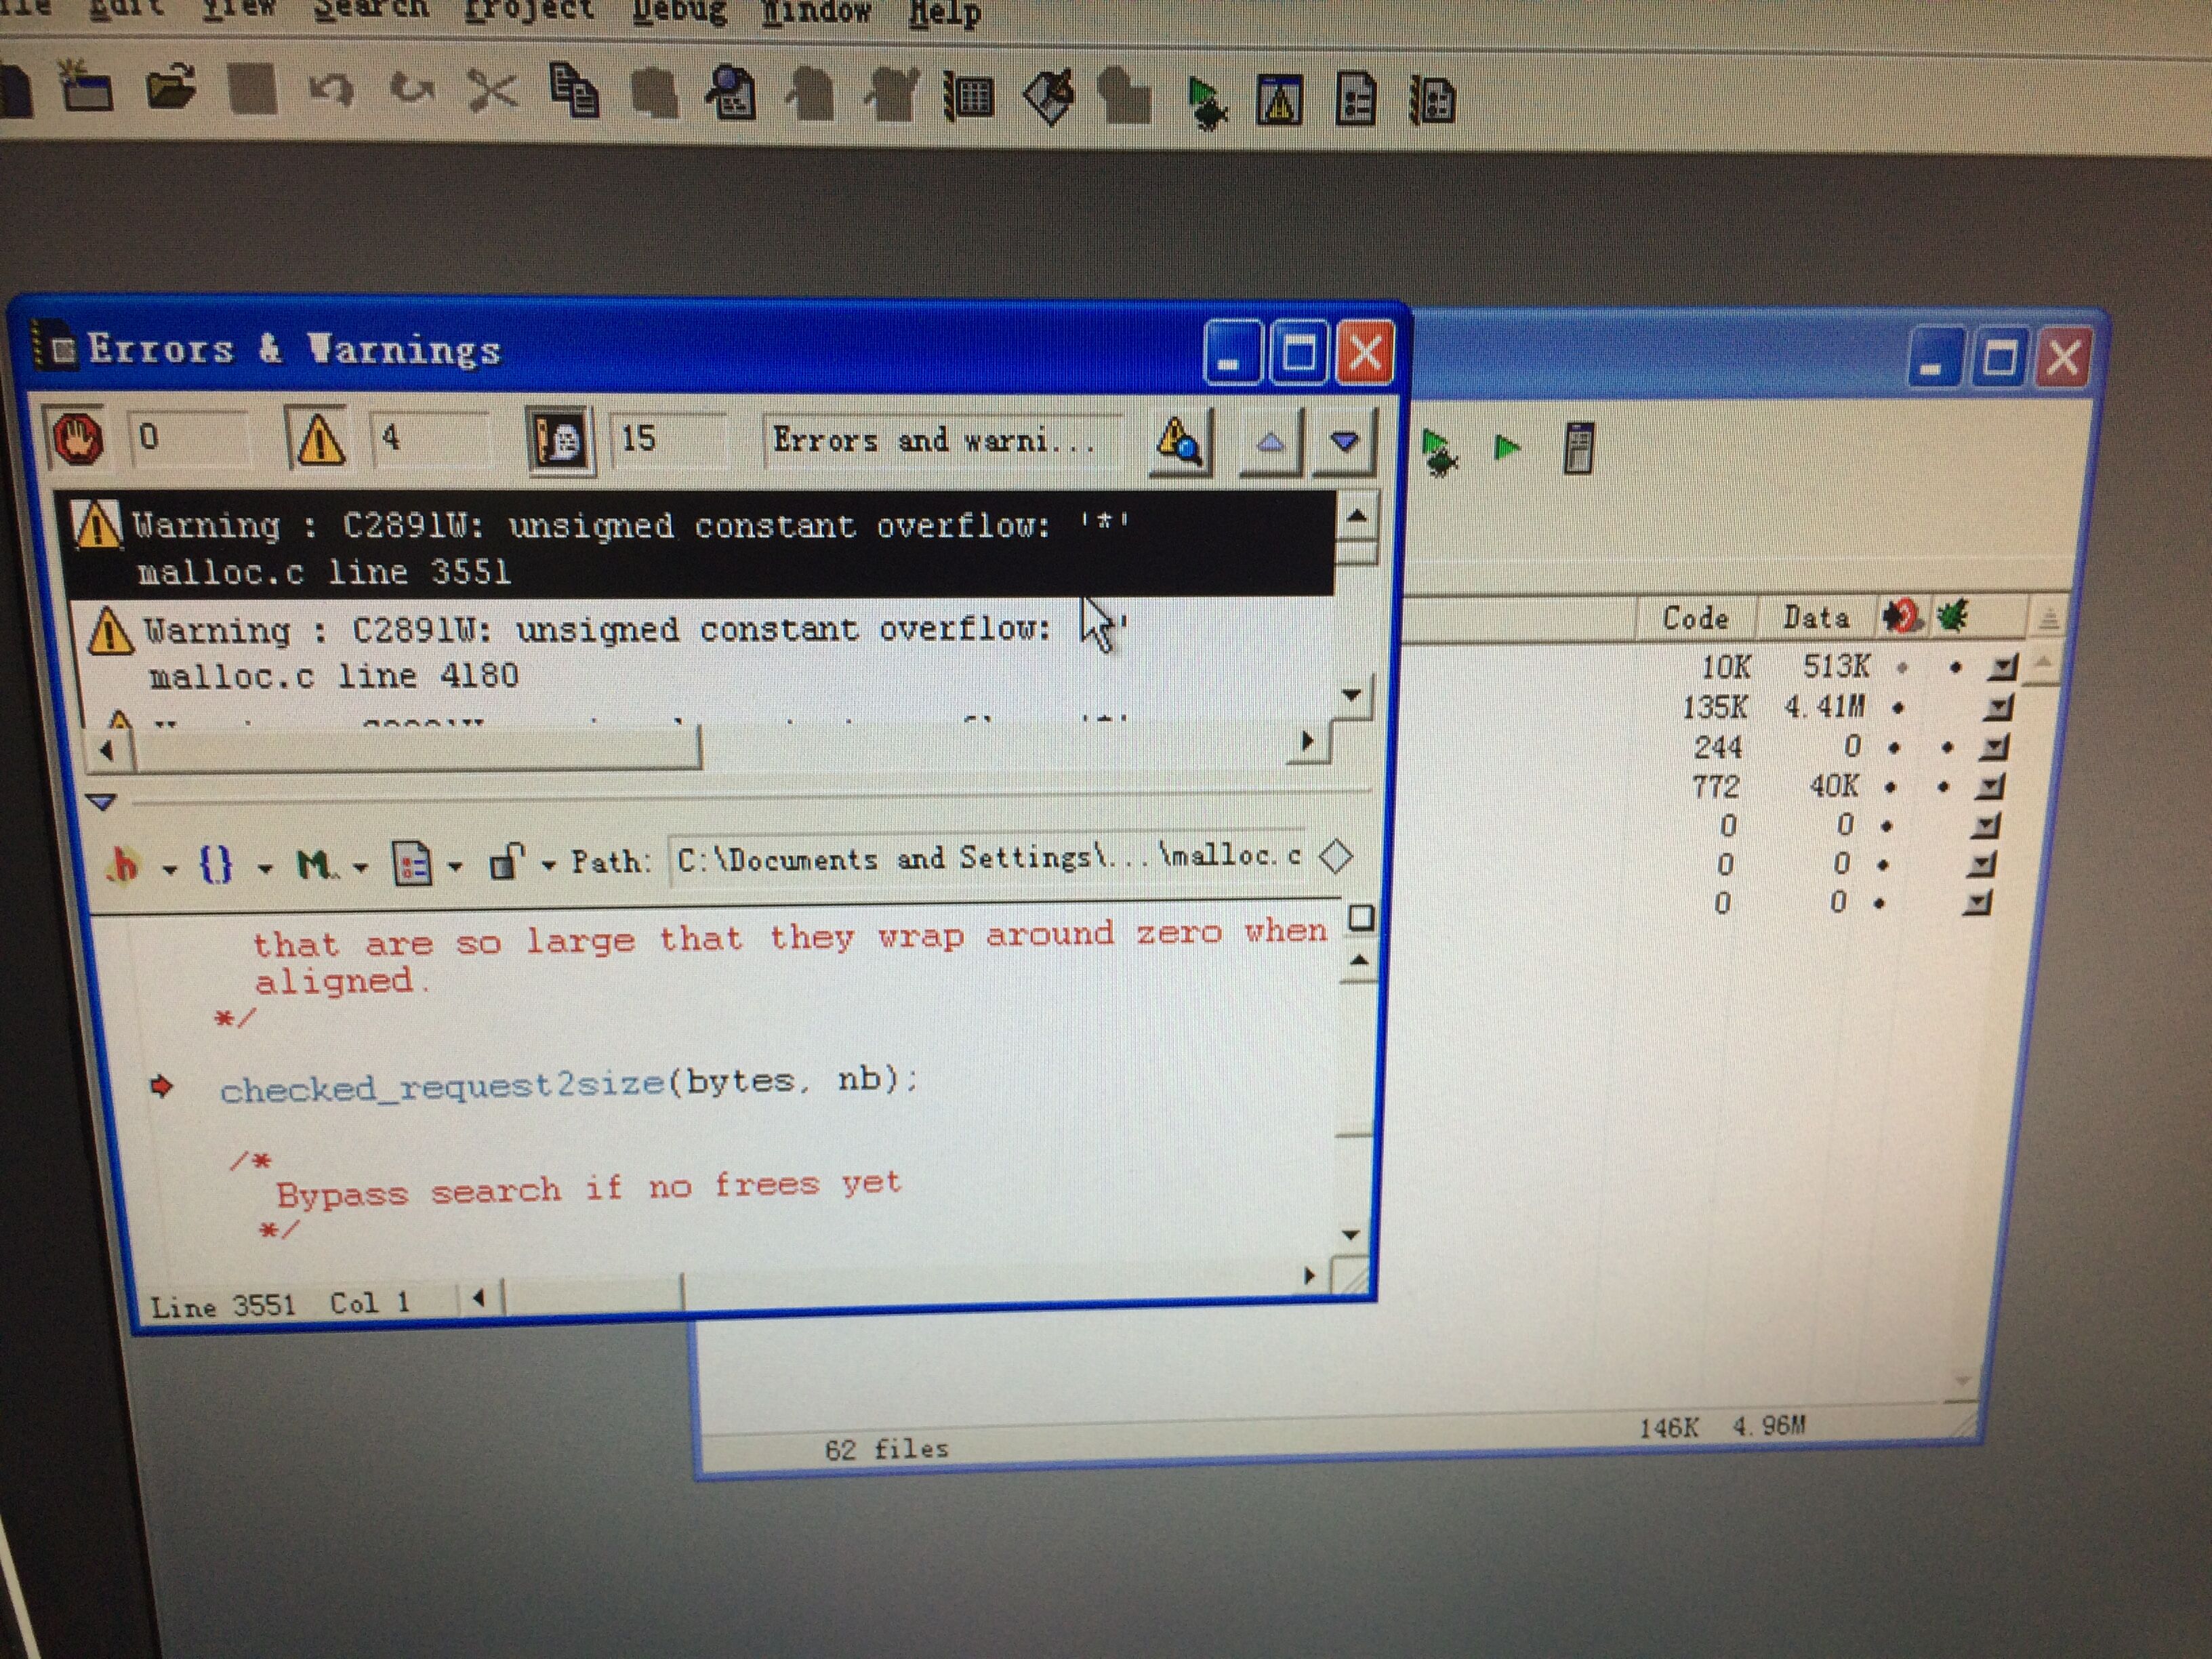The width and height of the screenshot is (2212, 1659).
Task: Click the Undo toolbar icon
Action: point(332,90)
